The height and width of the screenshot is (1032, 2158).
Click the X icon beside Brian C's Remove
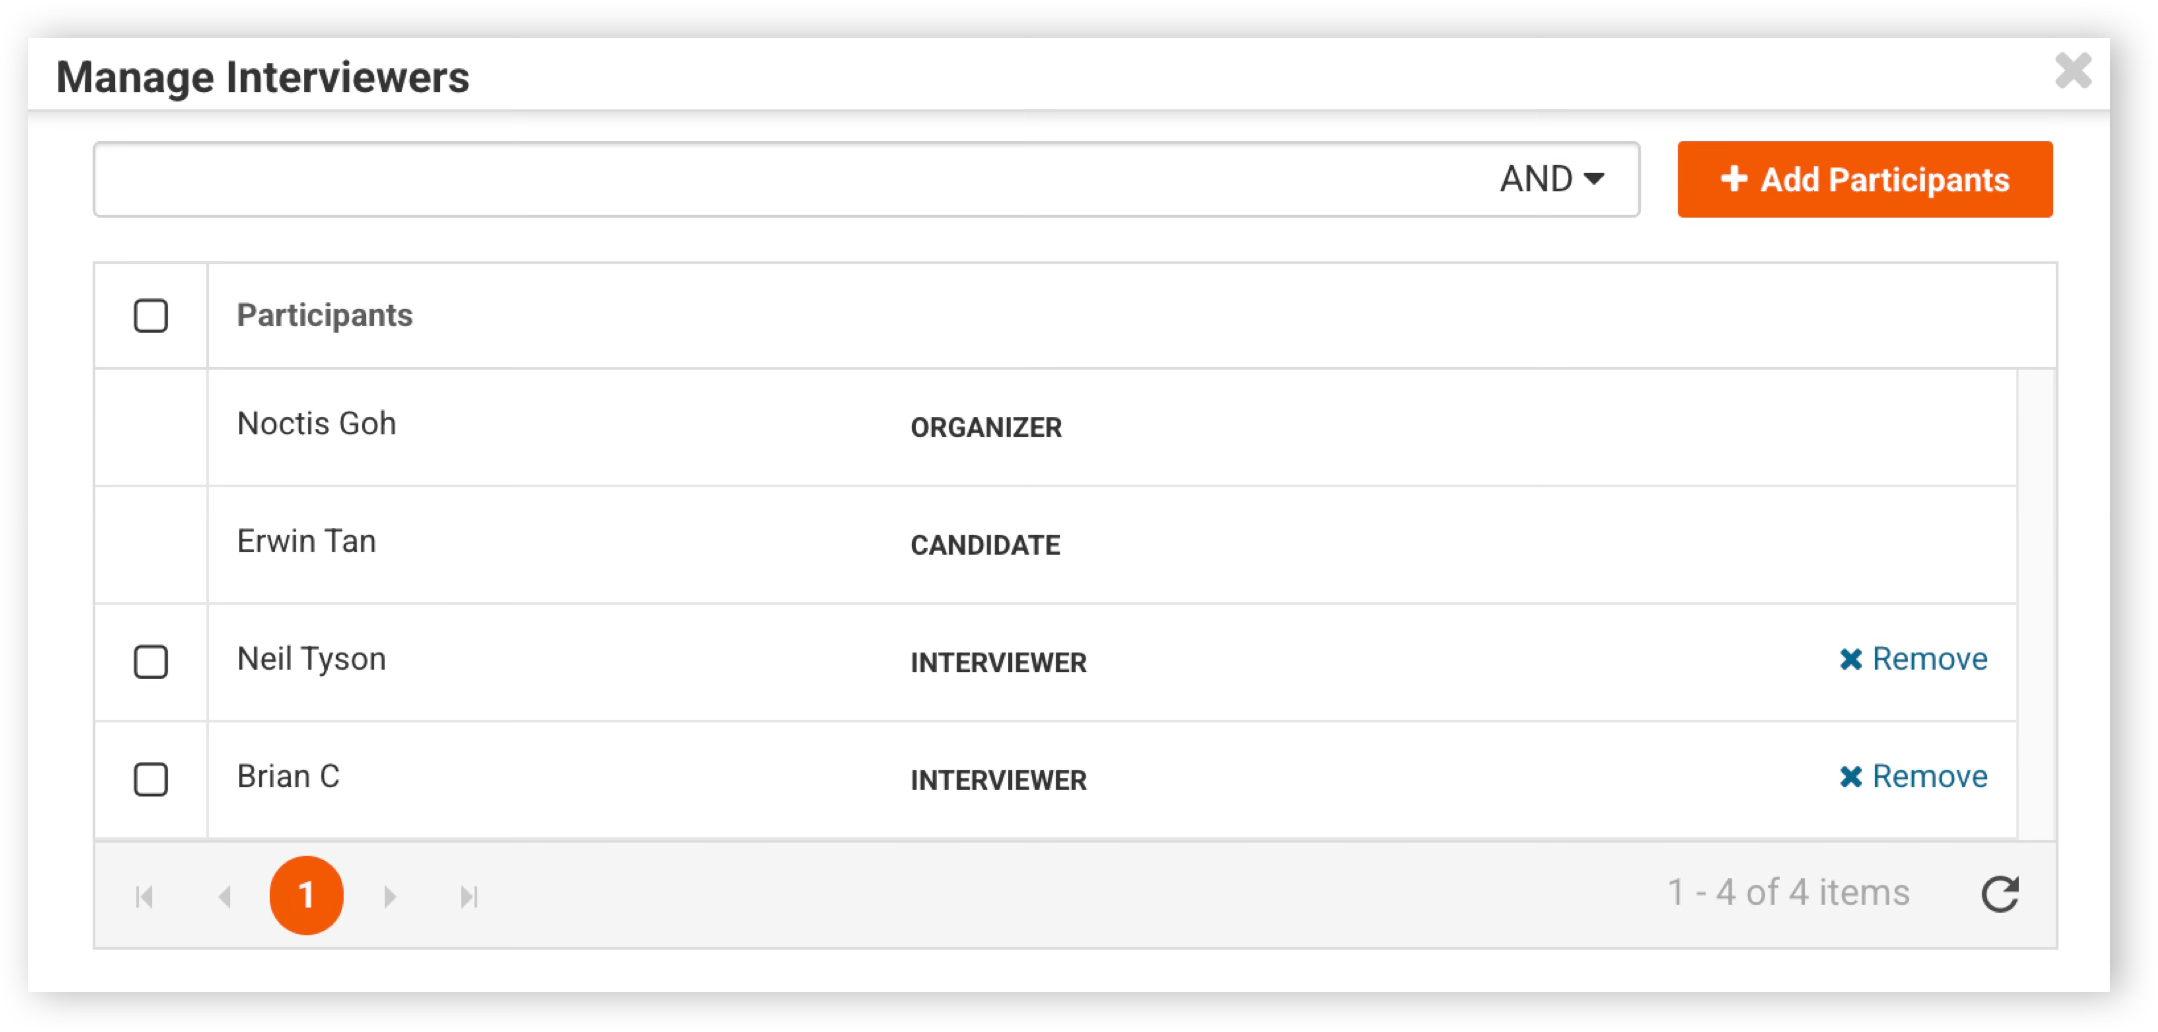click(x=1851, y=776)
